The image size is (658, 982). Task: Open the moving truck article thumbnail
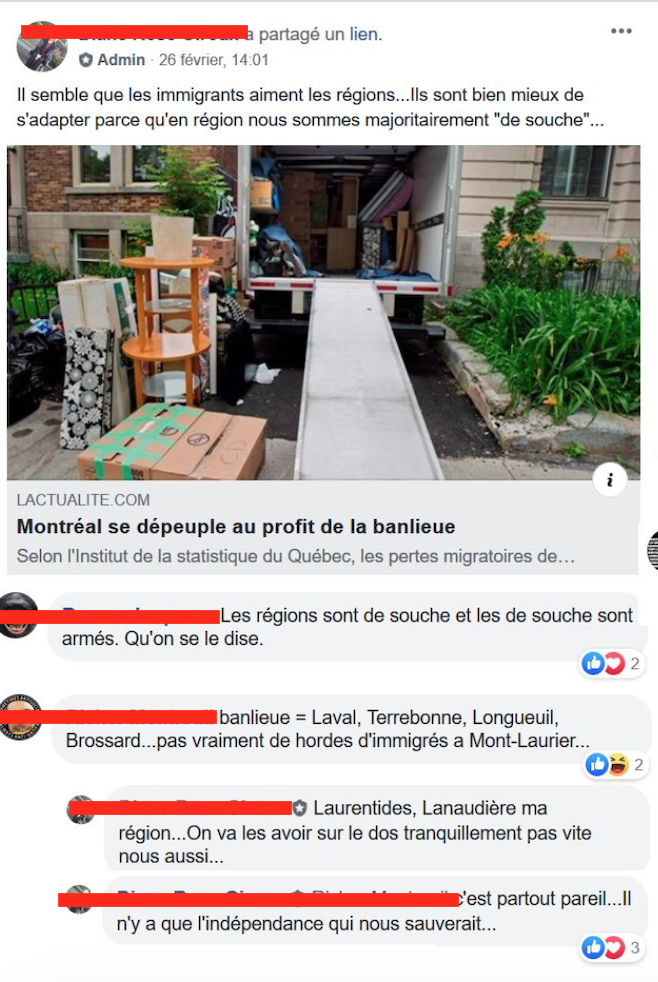323,313
